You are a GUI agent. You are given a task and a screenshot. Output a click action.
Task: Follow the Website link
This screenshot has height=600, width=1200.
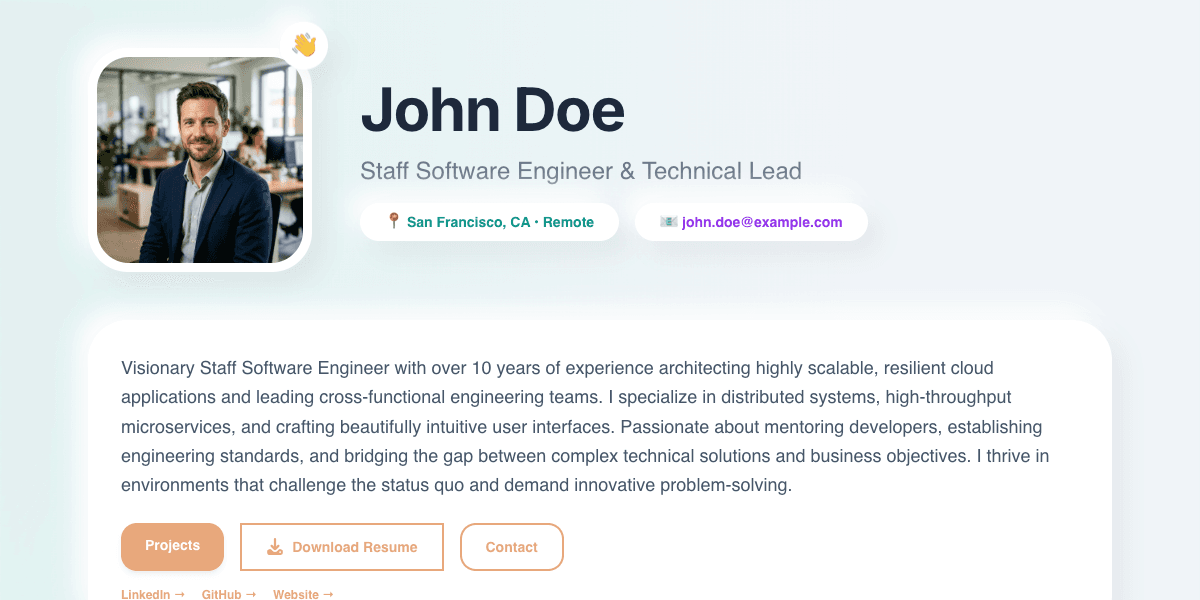[295, 594]
